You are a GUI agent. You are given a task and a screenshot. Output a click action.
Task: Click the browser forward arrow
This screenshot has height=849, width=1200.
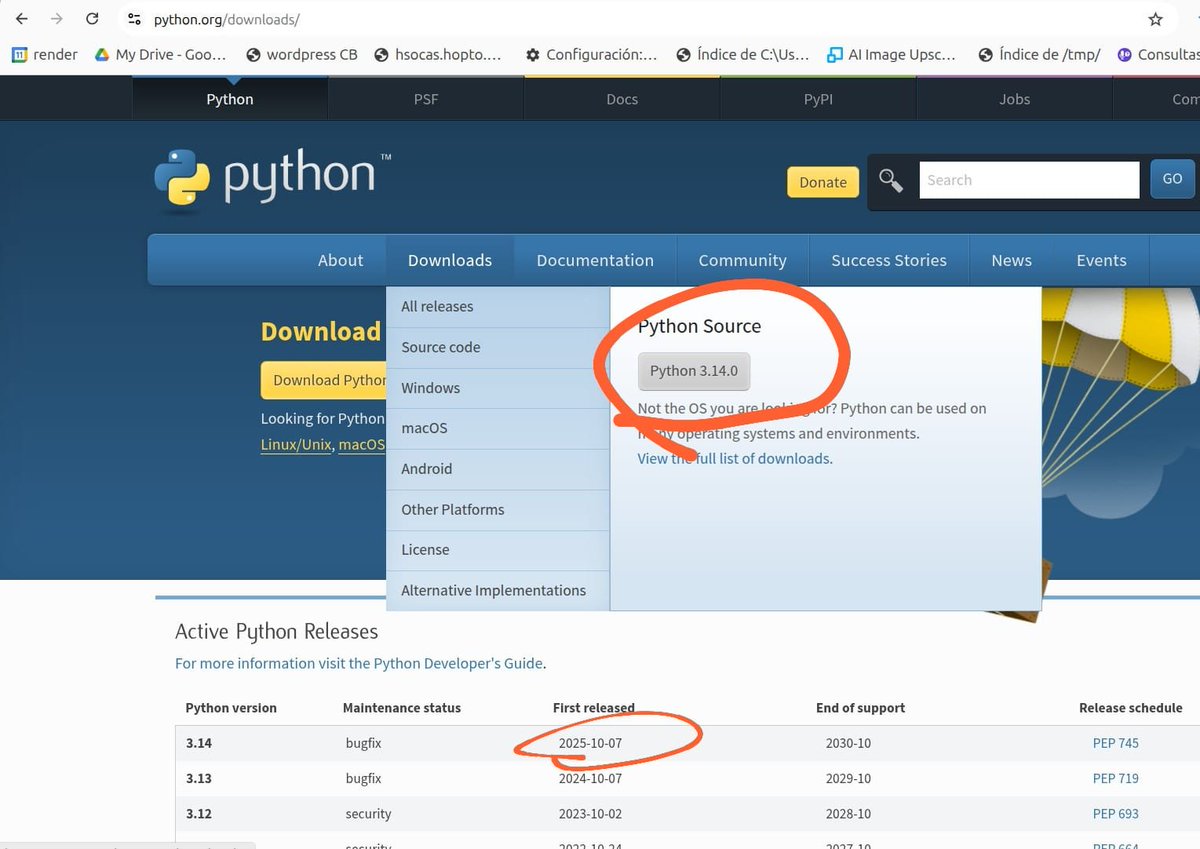point(57,19)
